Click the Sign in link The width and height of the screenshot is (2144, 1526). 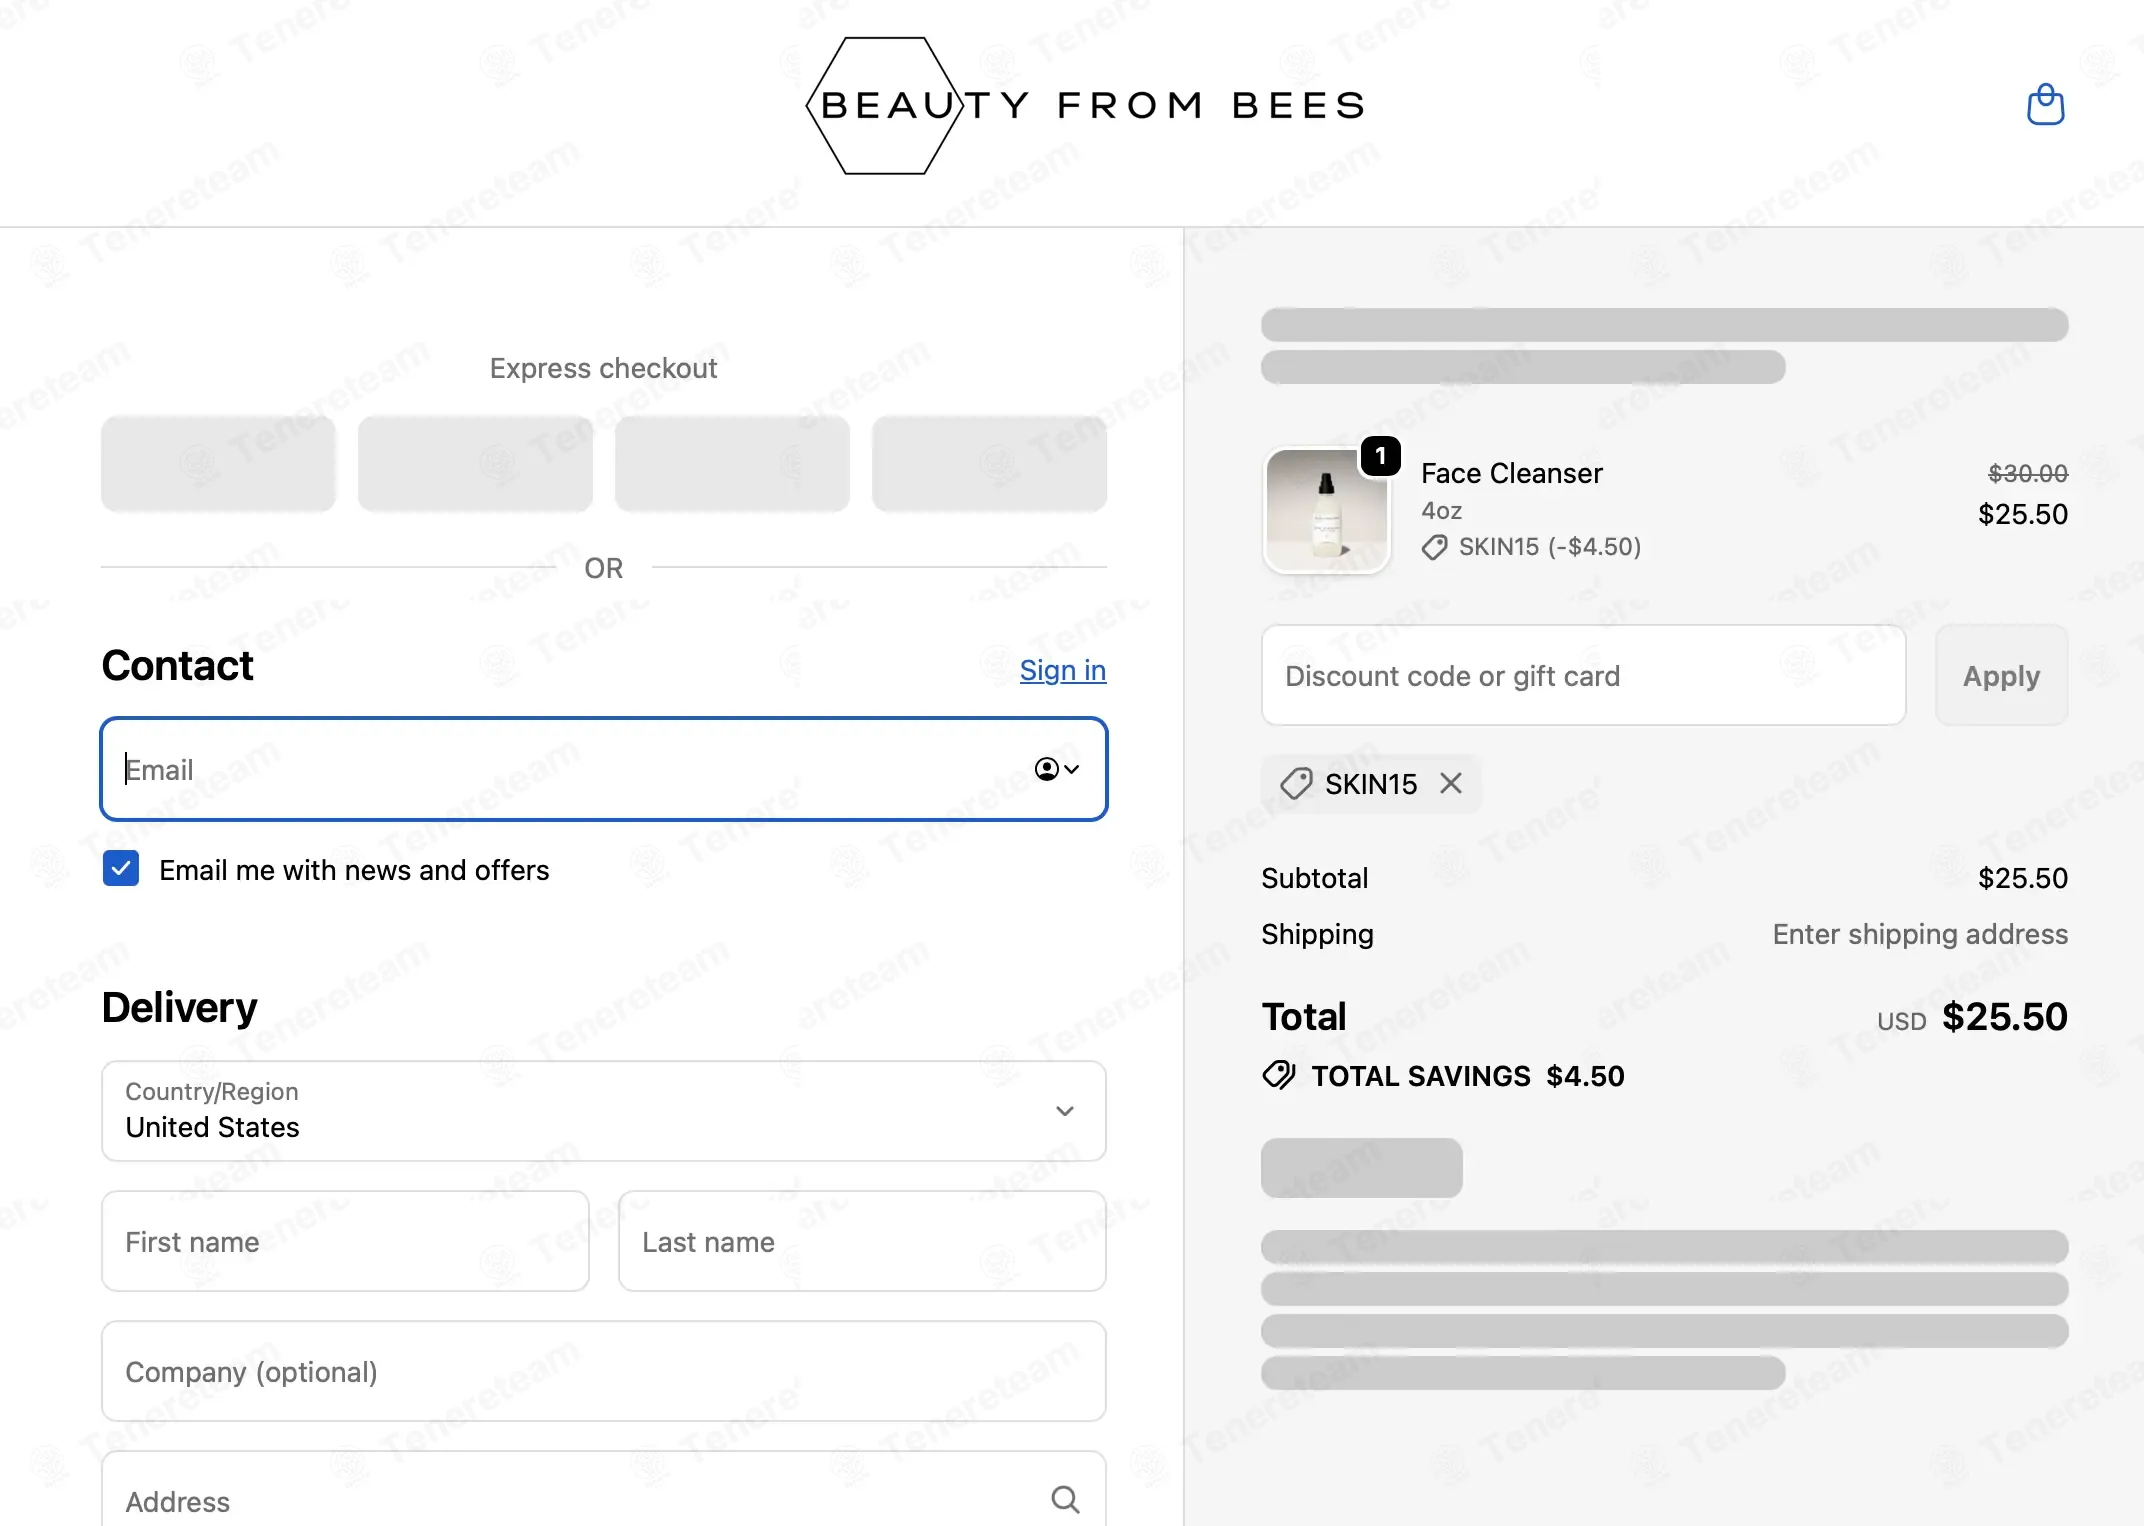[1062, 670]
